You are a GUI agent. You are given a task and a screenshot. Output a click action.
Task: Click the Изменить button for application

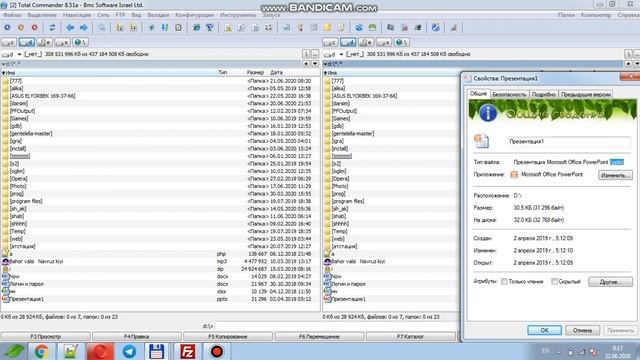616,175
